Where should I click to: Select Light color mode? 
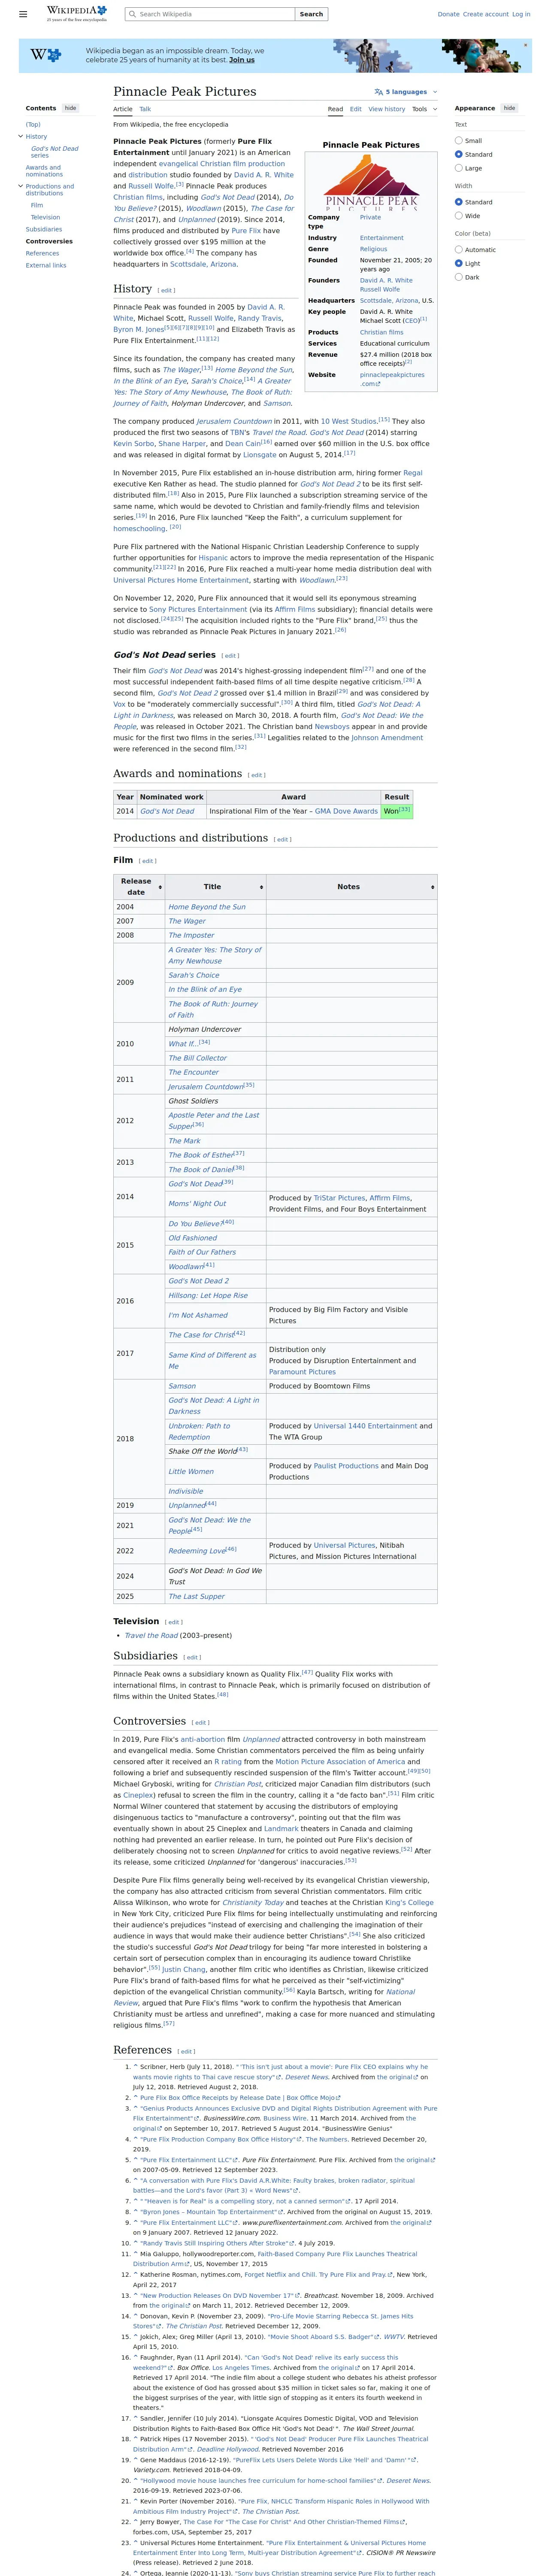[459, 264]
